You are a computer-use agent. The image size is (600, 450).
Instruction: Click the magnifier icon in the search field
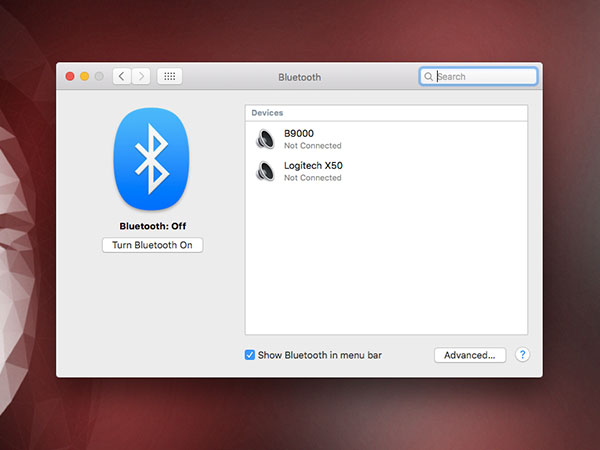click(429, 77)
